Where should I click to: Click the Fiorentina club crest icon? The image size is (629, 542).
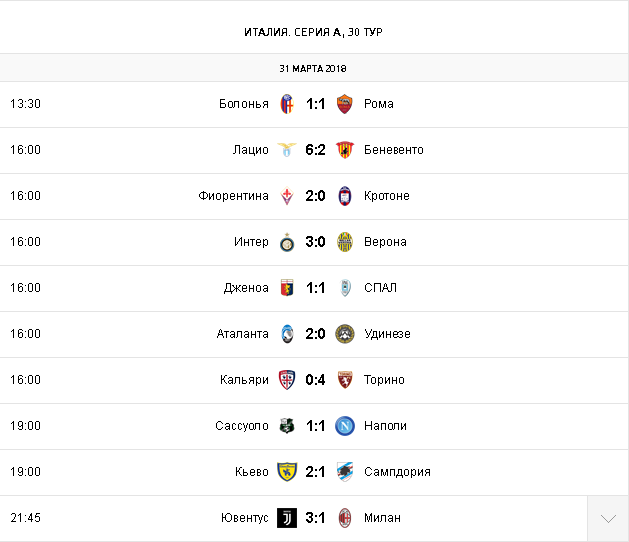coord(287,196)
